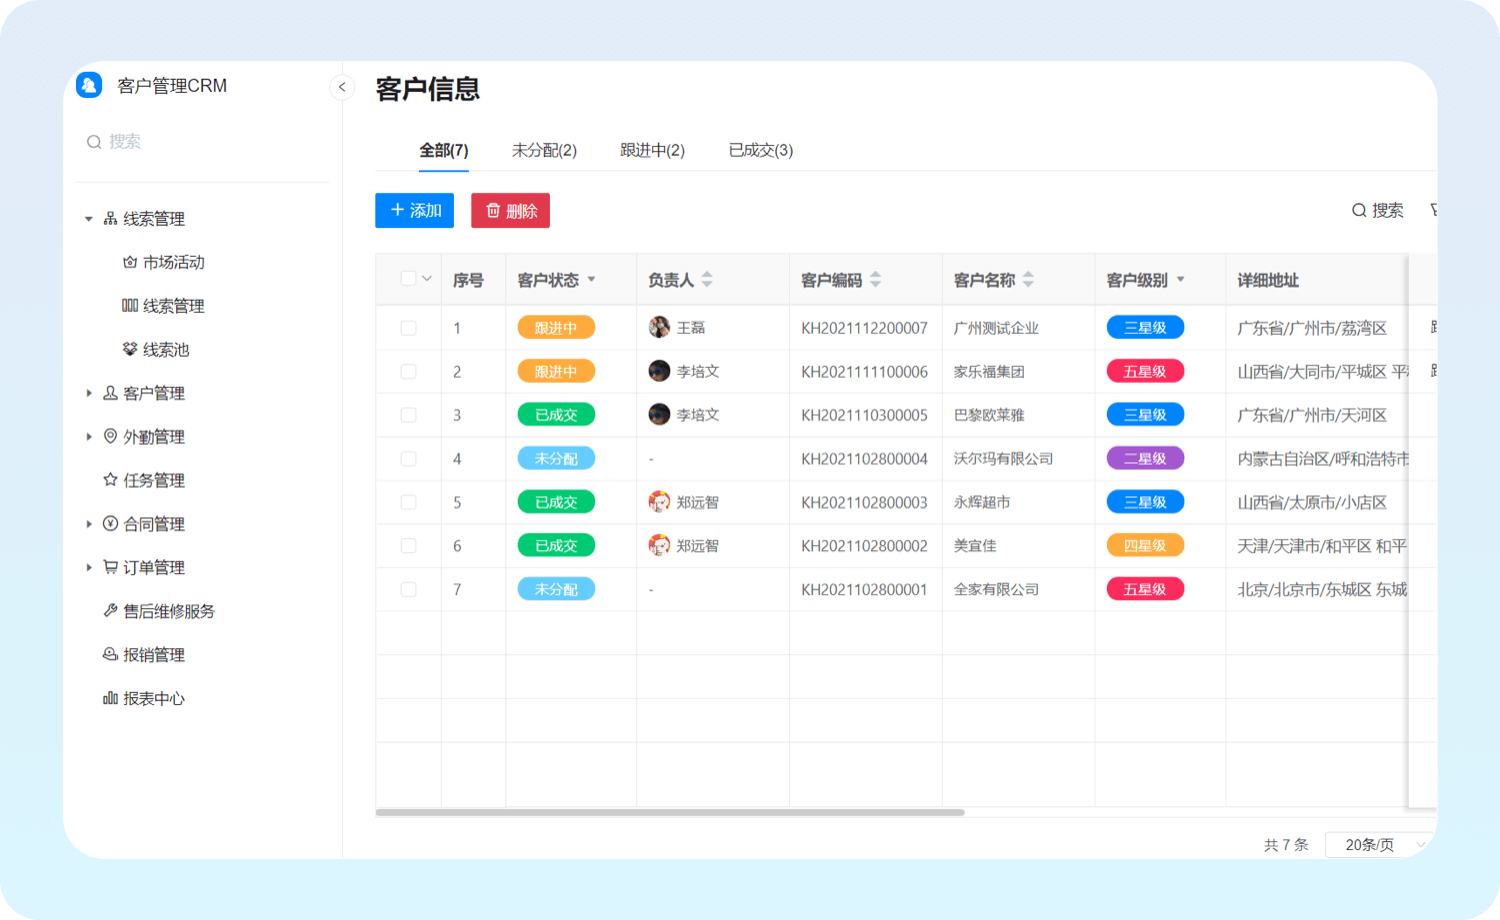Click the table's horizontal scrollbar
The image size is (1500, 920).
click(670, 812)
